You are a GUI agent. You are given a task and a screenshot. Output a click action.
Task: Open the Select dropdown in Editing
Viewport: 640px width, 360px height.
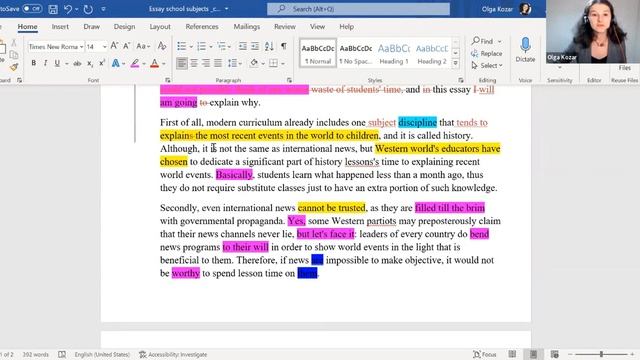tap(487, 65)
